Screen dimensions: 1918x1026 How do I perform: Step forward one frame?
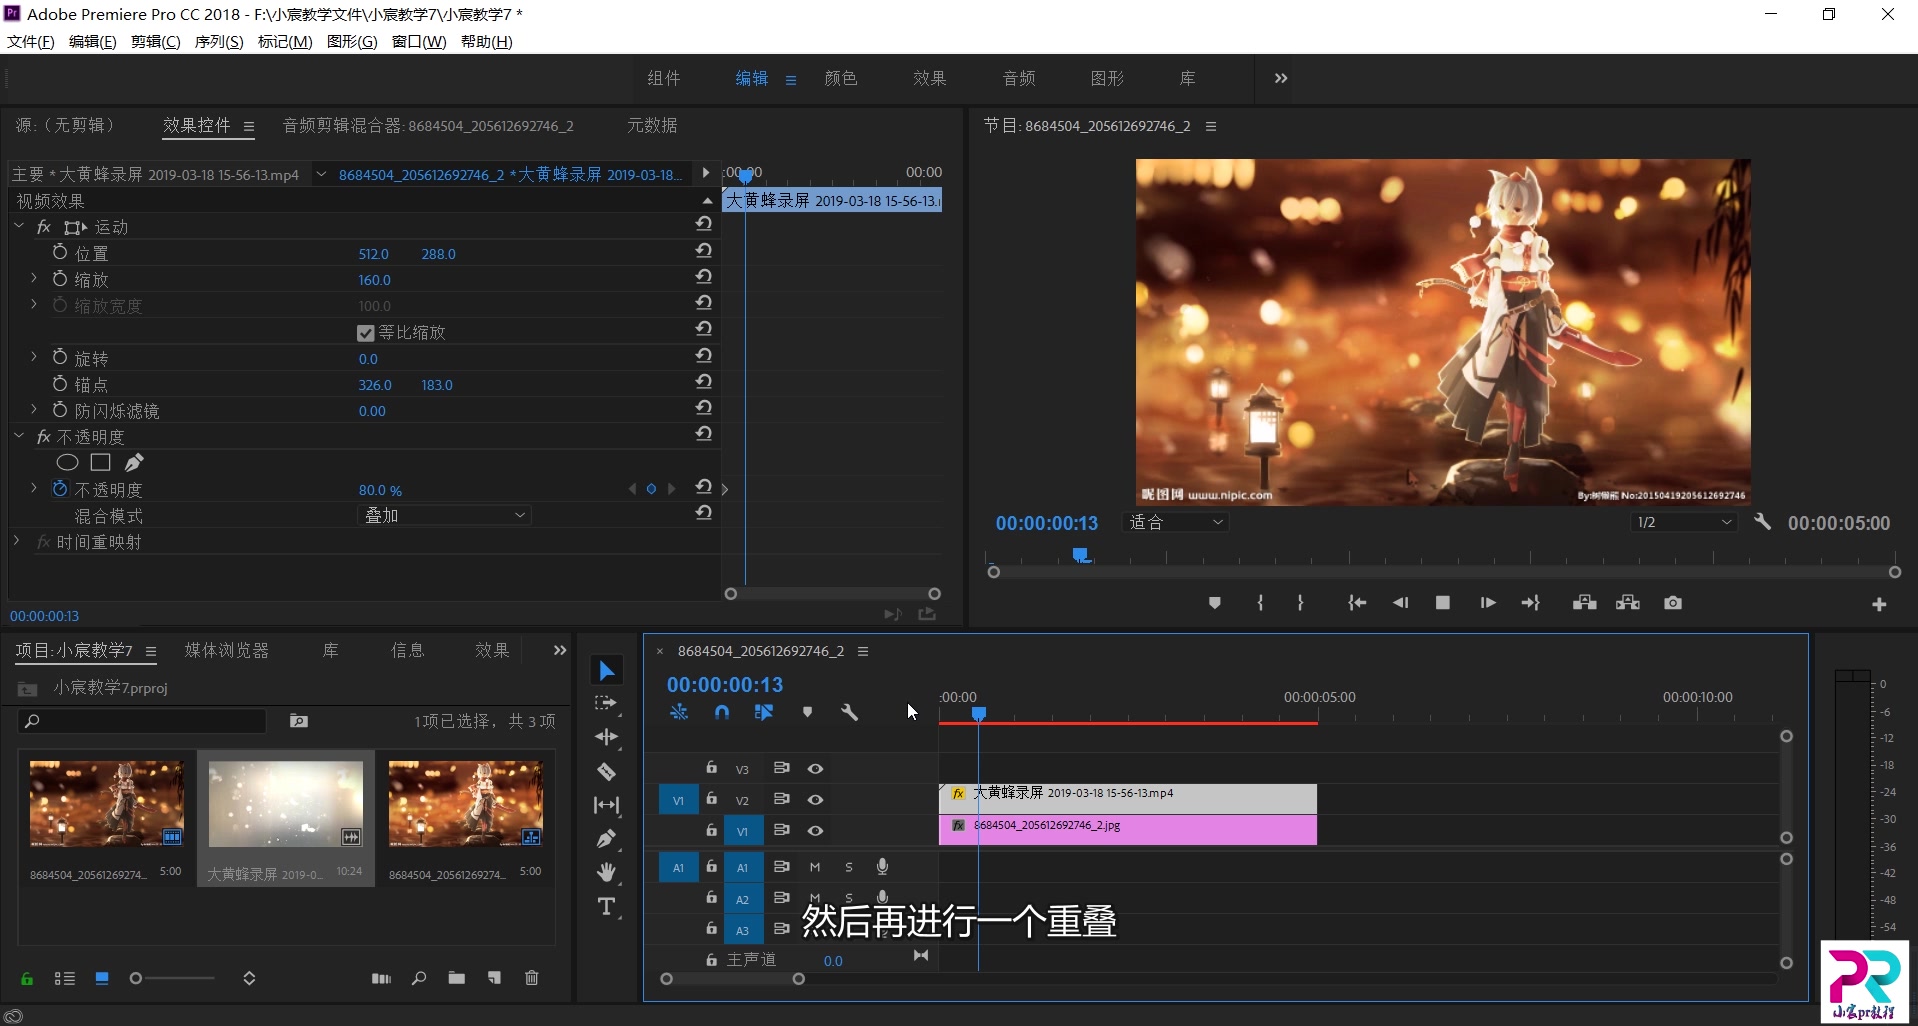point(1488,603)
